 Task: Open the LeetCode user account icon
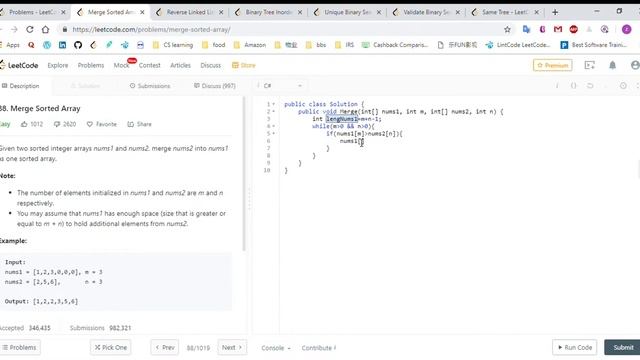[x=635, y=65]
